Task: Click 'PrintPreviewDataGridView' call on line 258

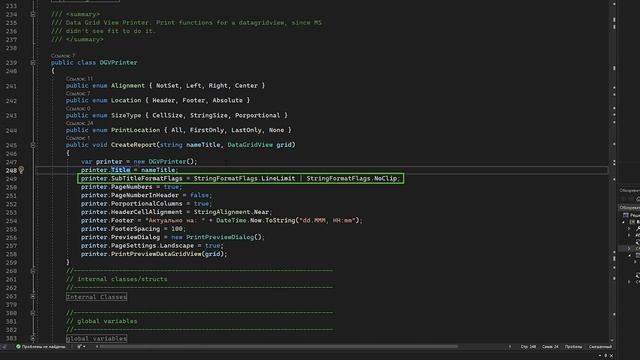Action: point(156,254)
